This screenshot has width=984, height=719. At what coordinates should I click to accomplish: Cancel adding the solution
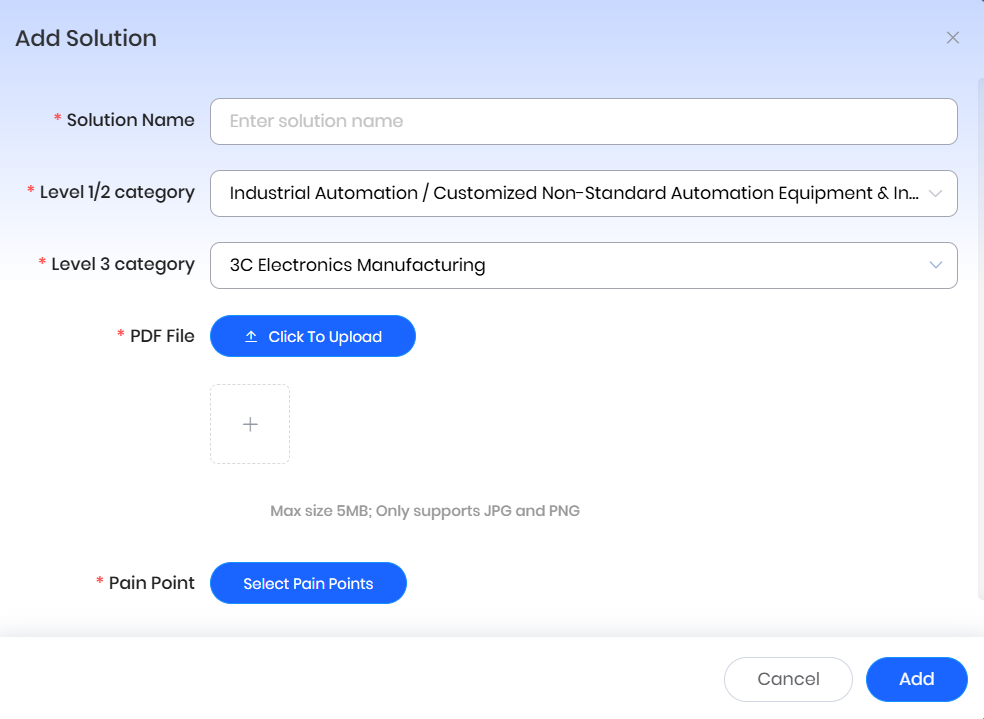click(788, 679)
